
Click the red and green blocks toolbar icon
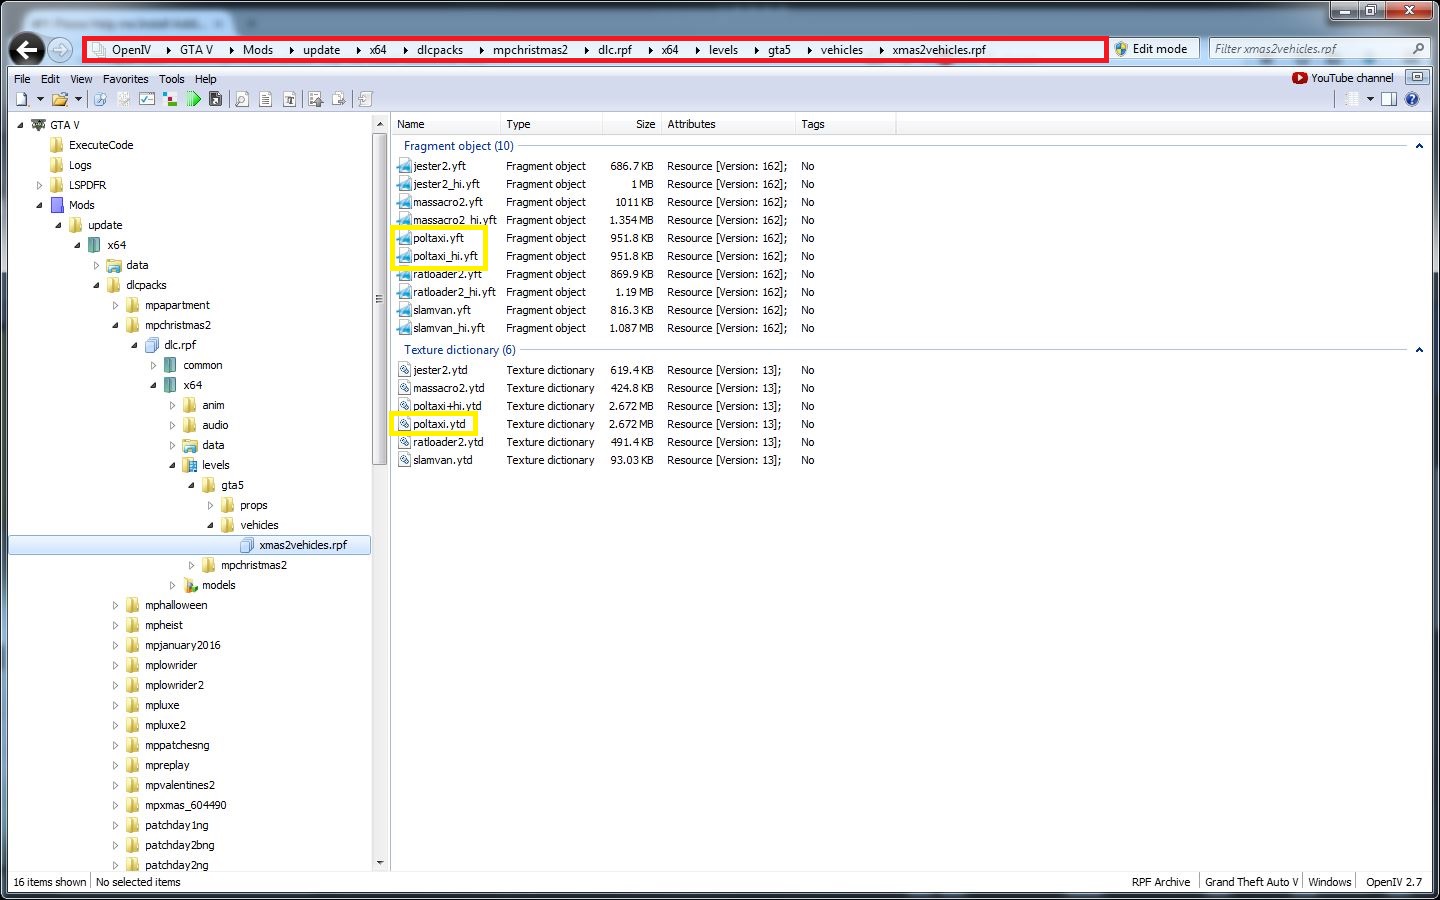(170, 99)
